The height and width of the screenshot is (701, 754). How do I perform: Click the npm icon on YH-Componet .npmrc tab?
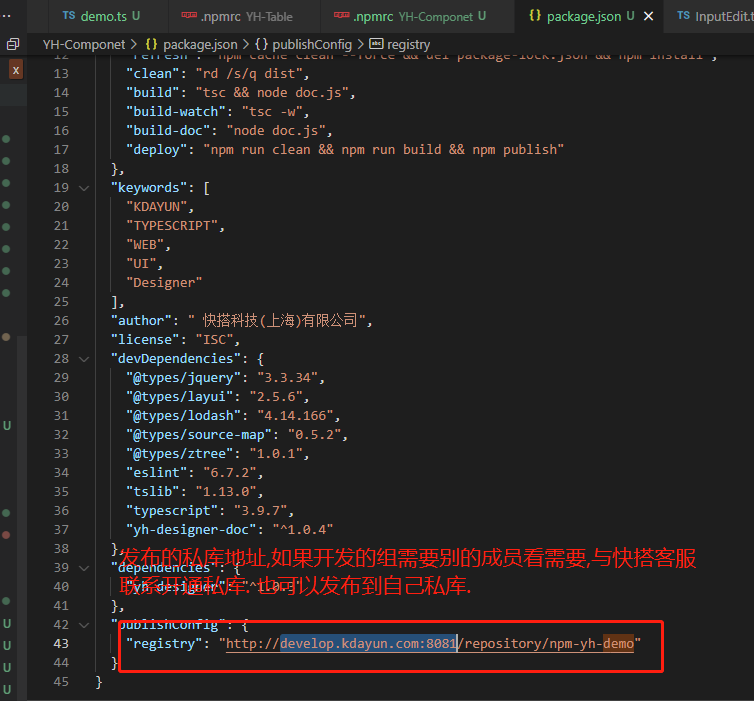click(342, 16)
